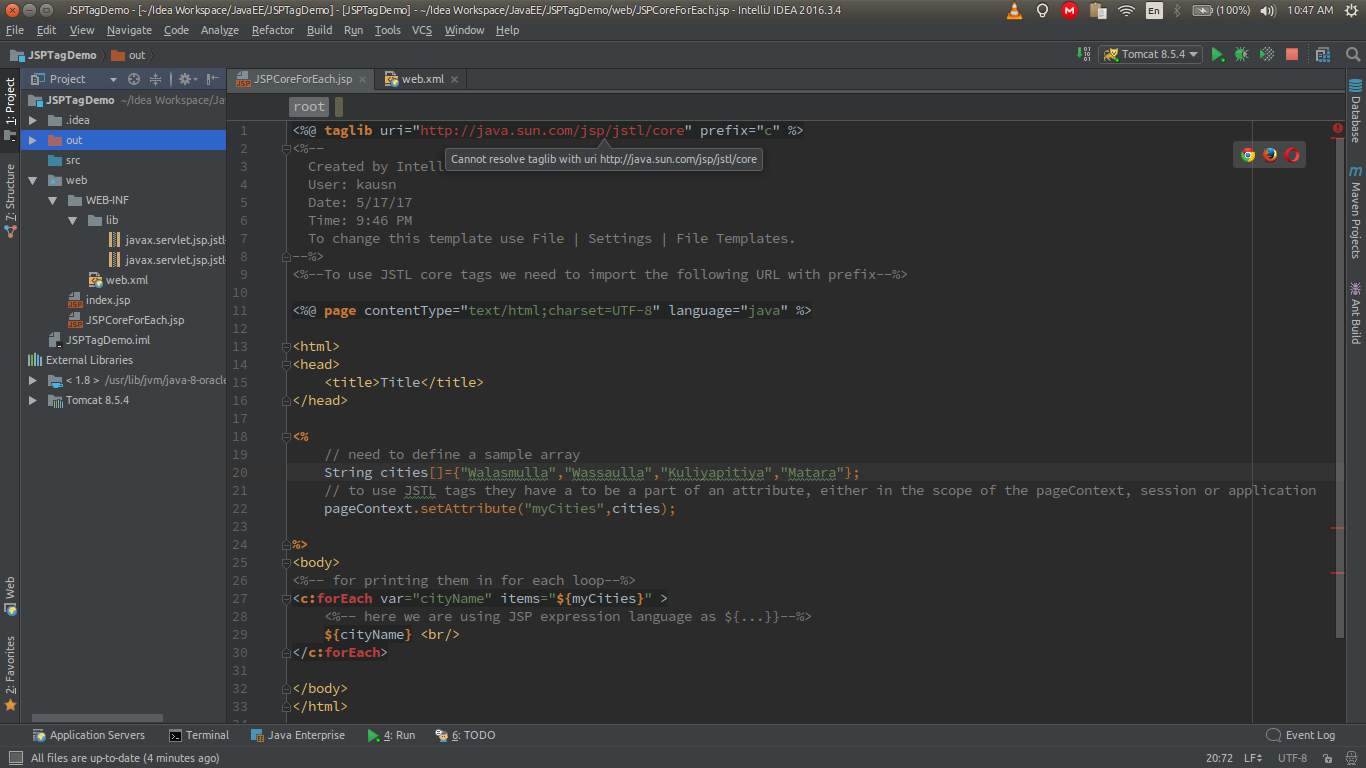Open the Favorites side tool window

tap(10, 674)
